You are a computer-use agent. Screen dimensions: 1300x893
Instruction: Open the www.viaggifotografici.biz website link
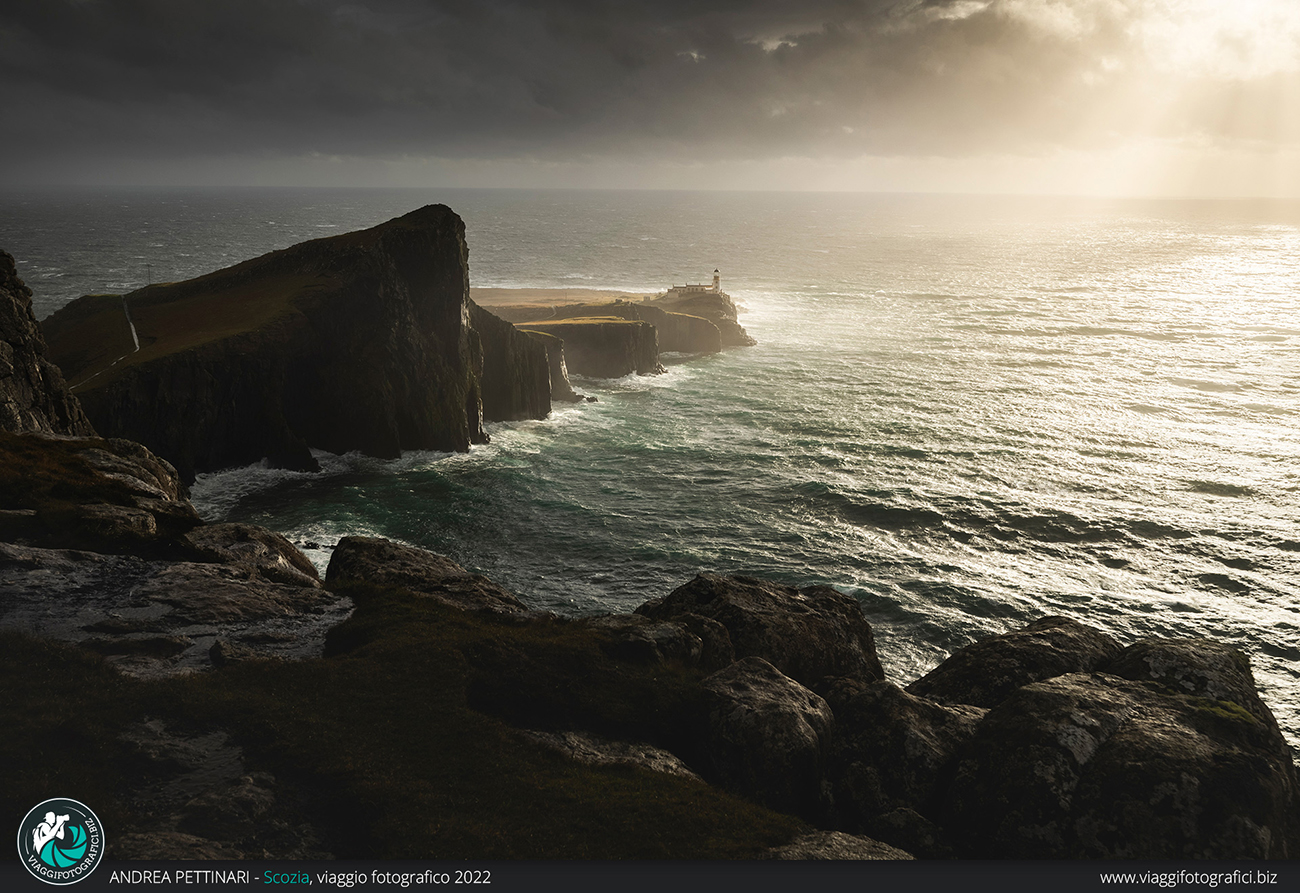tap(1187, 877)
